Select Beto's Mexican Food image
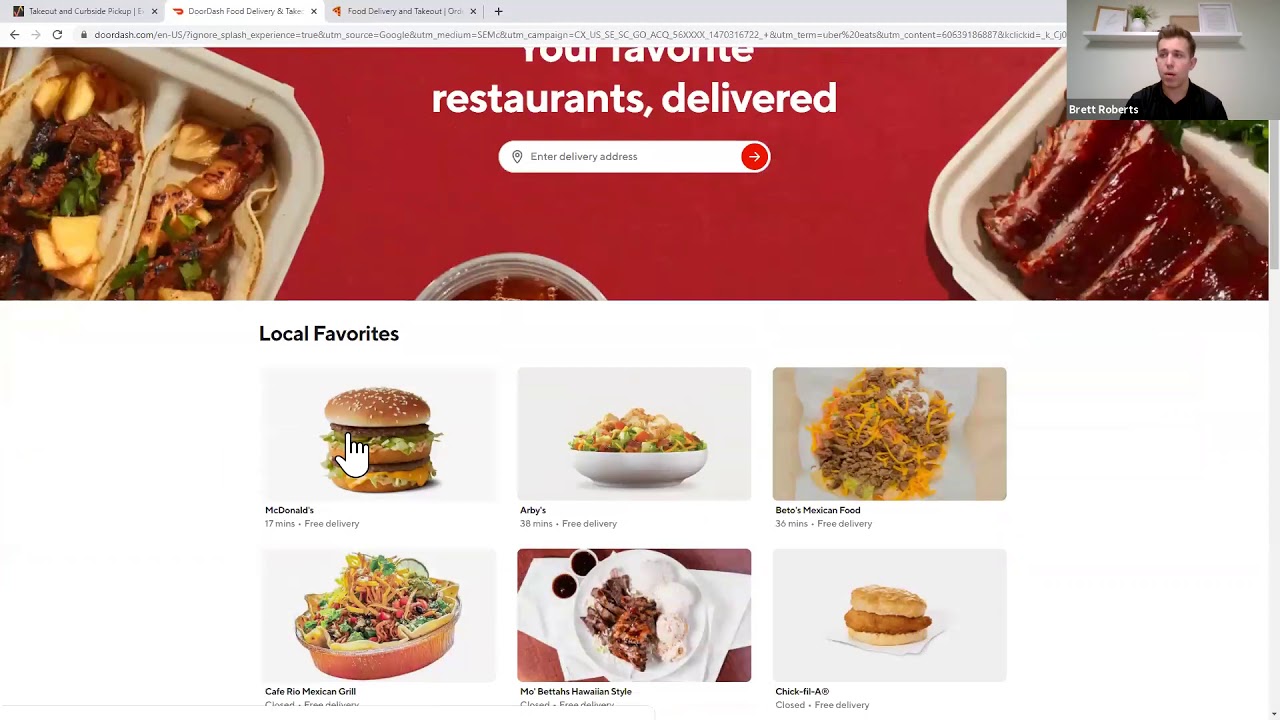1280x720 pixels. coord(889,434)
